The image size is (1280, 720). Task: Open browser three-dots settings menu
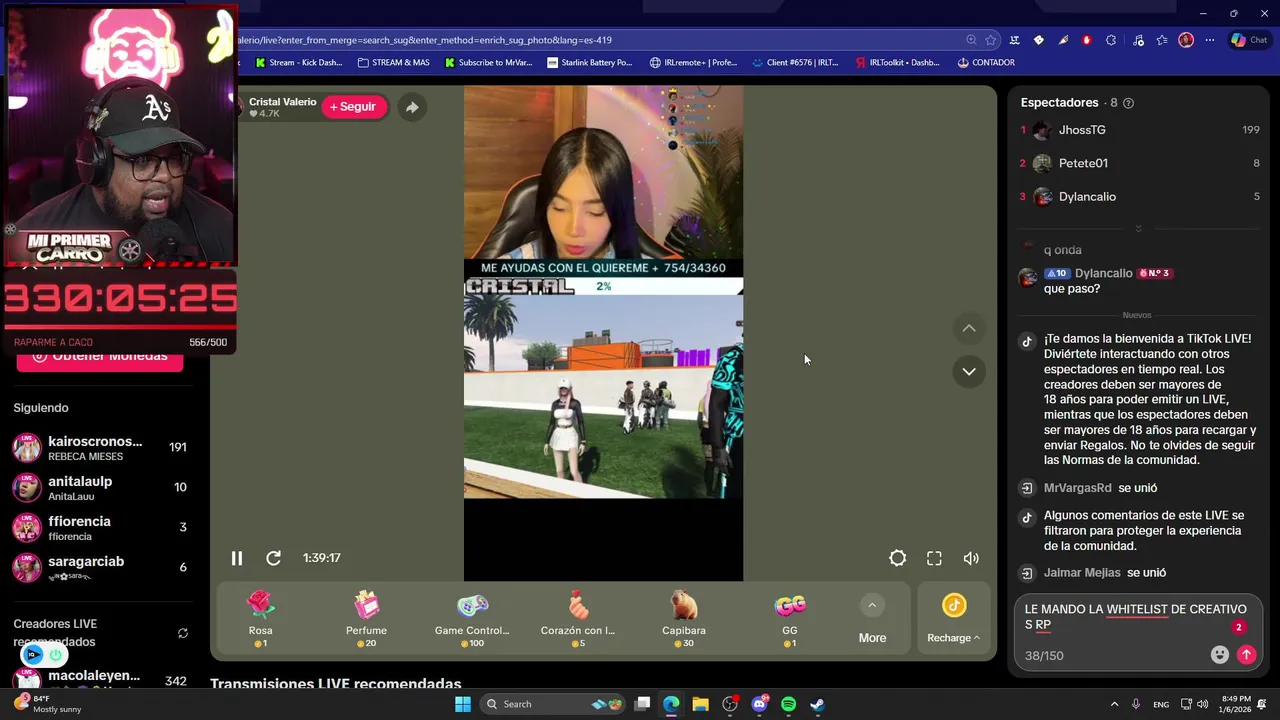pos(1210,40)
